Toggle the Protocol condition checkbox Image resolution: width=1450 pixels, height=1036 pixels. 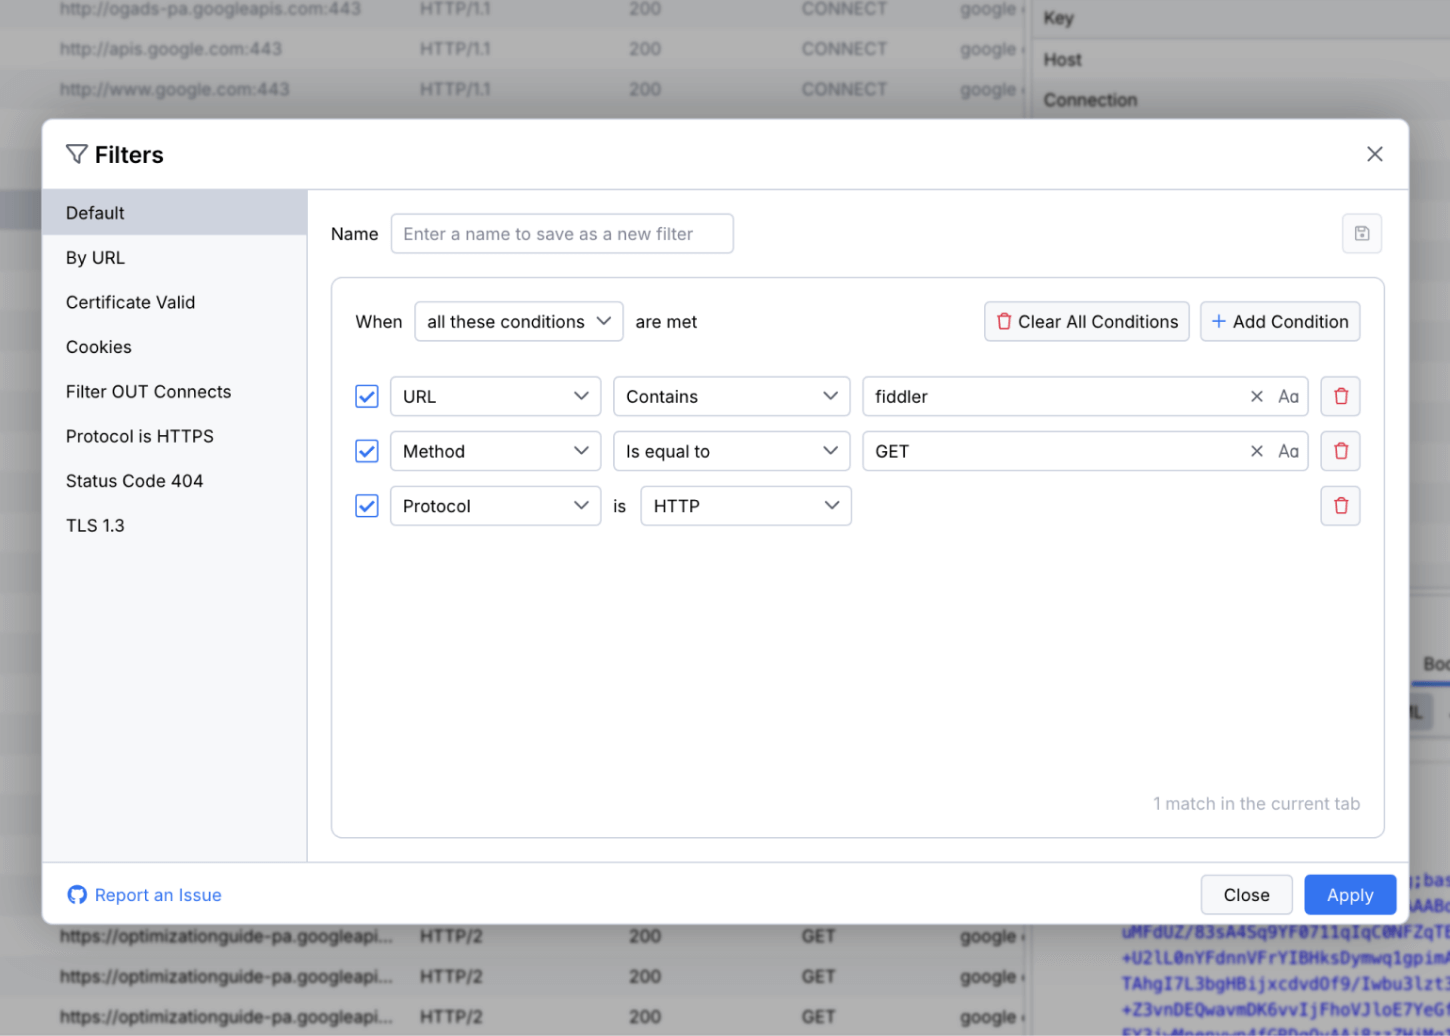click(x=367, y=506)
